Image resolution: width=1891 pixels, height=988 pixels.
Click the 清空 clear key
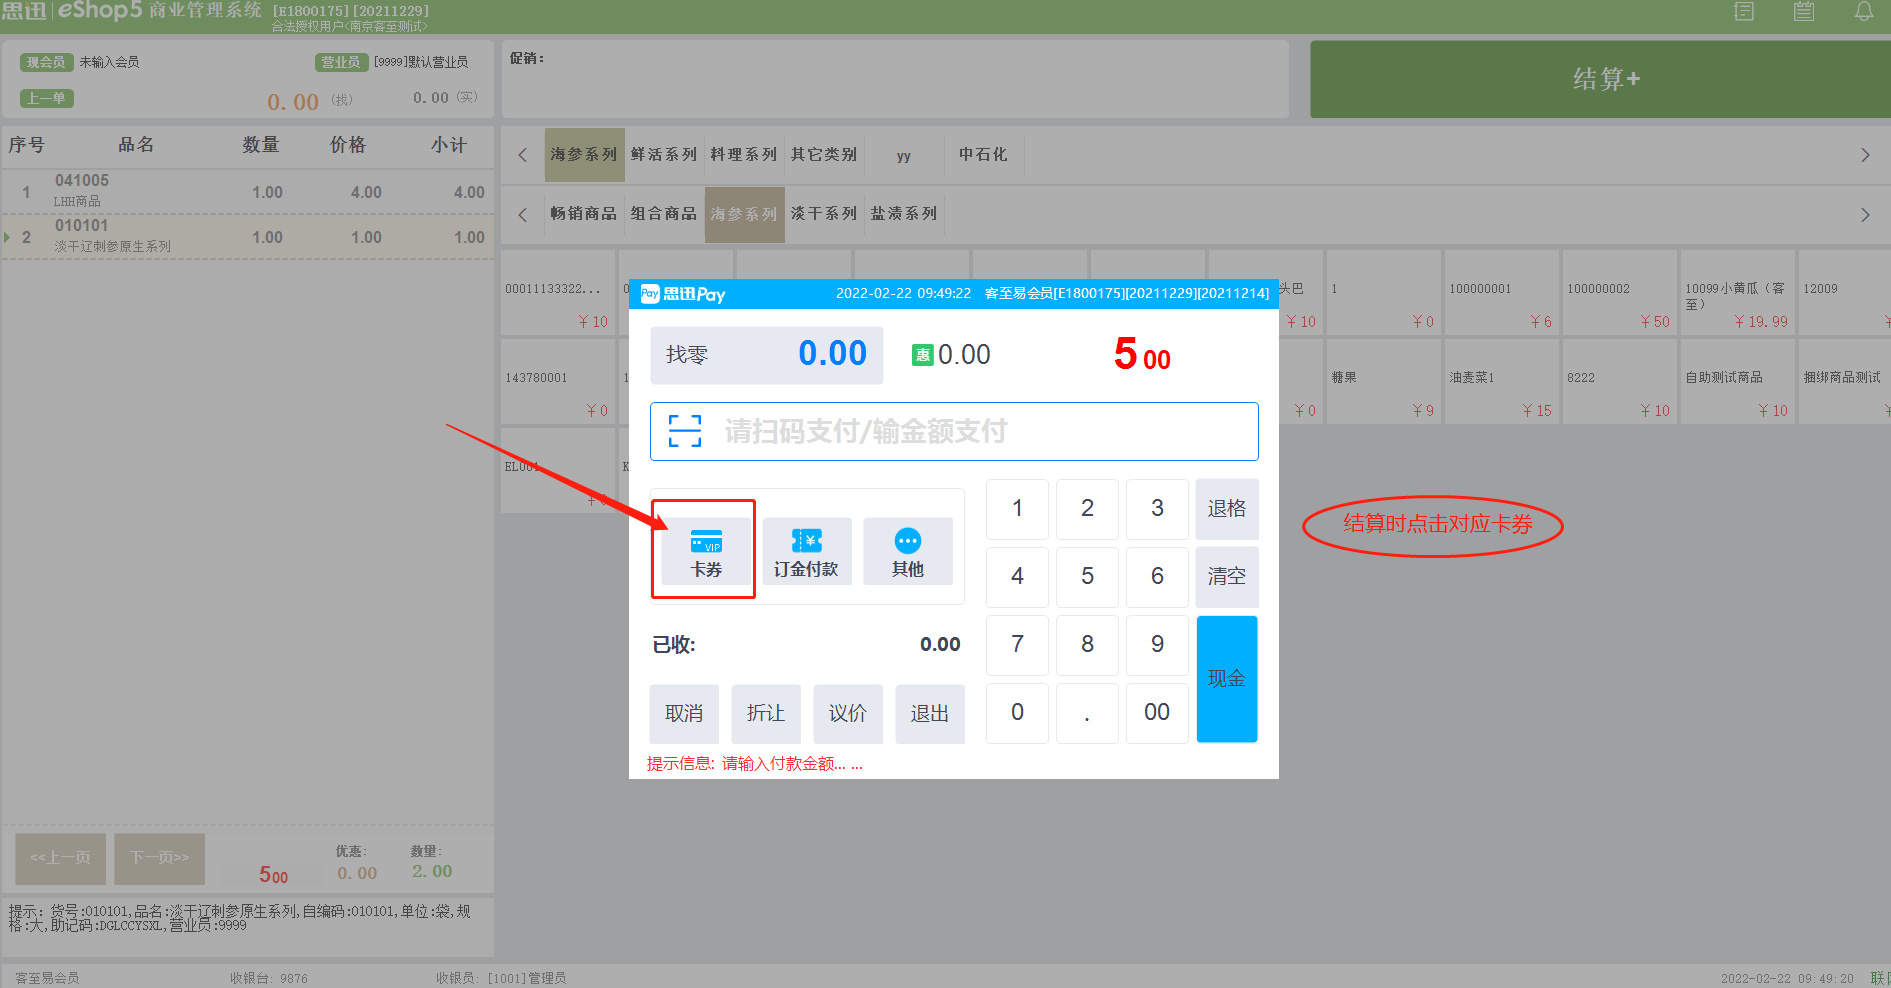(1227, 576)
